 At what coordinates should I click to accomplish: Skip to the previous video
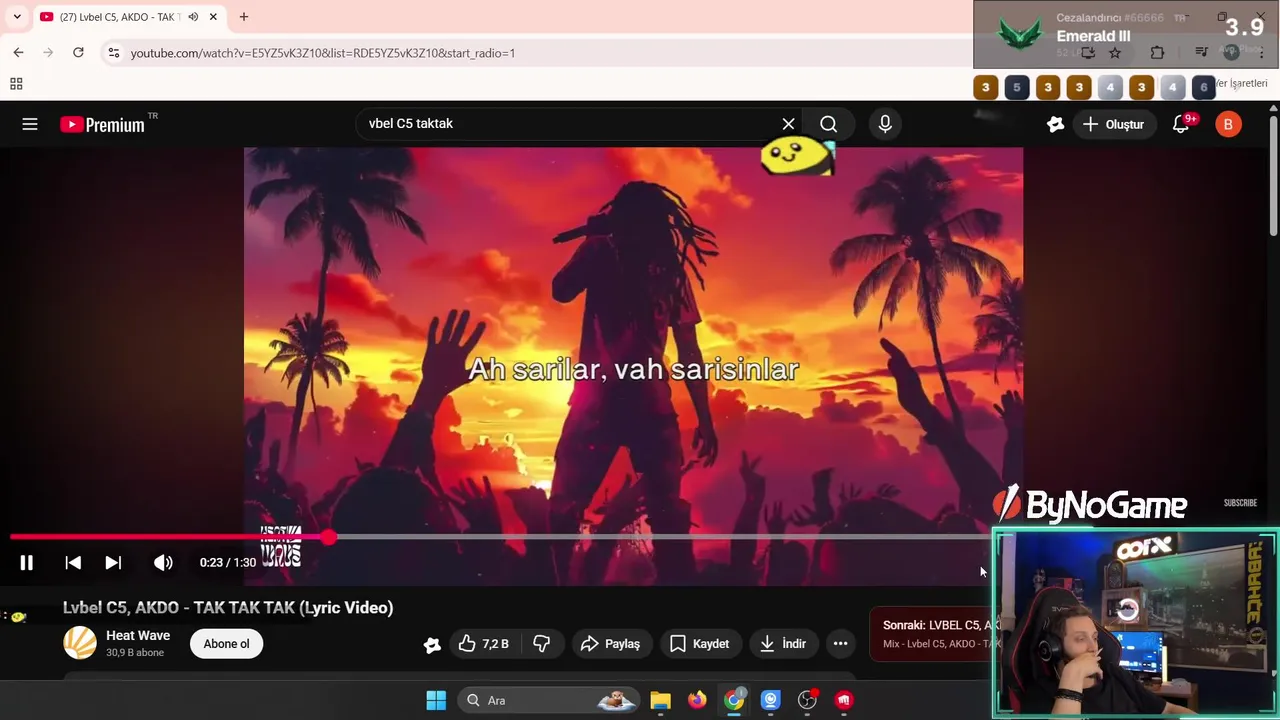pos(73,563)
